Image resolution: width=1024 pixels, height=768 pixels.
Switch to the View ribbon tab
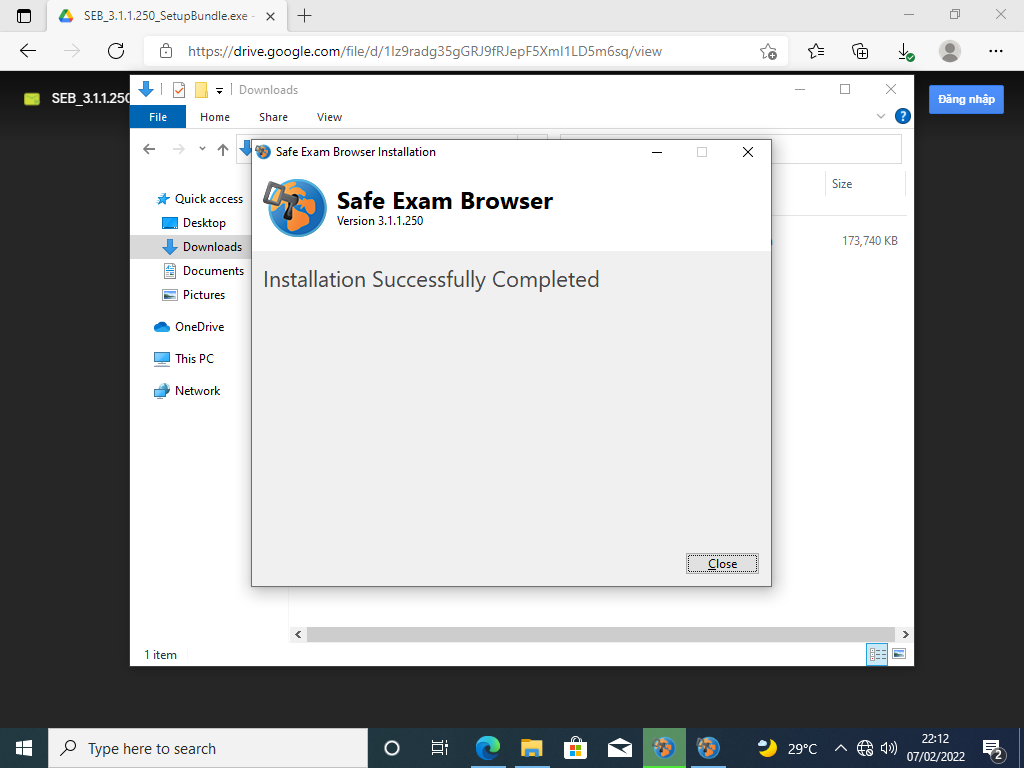coord(329,117)
